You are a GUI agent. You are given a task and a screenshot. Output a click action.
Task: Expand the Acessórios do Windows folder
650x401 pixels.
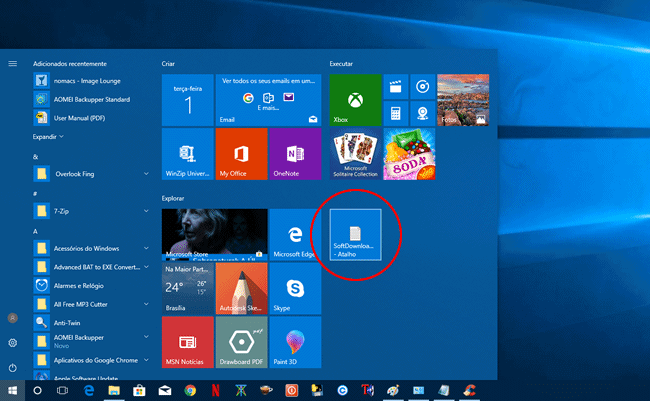pos(147,248)
